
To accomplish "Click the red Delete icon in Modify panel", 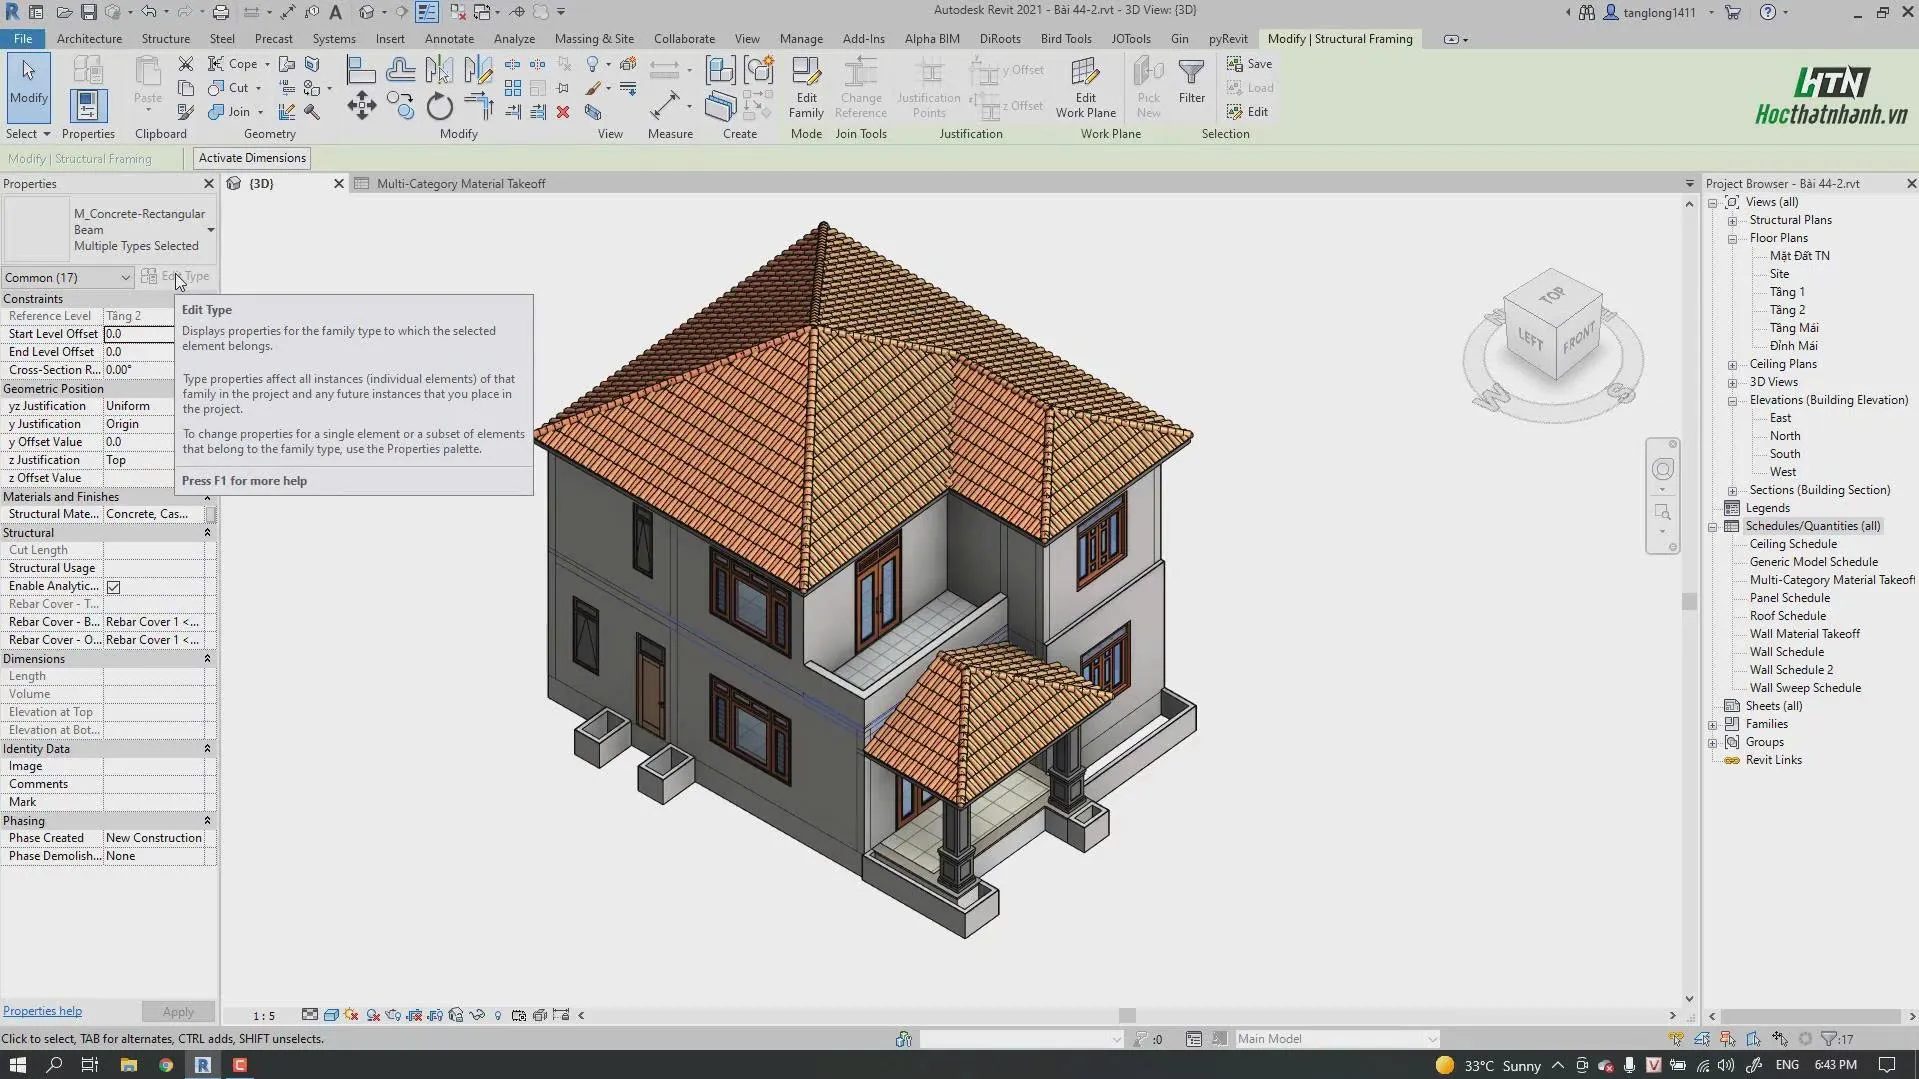I will [563, 112].
